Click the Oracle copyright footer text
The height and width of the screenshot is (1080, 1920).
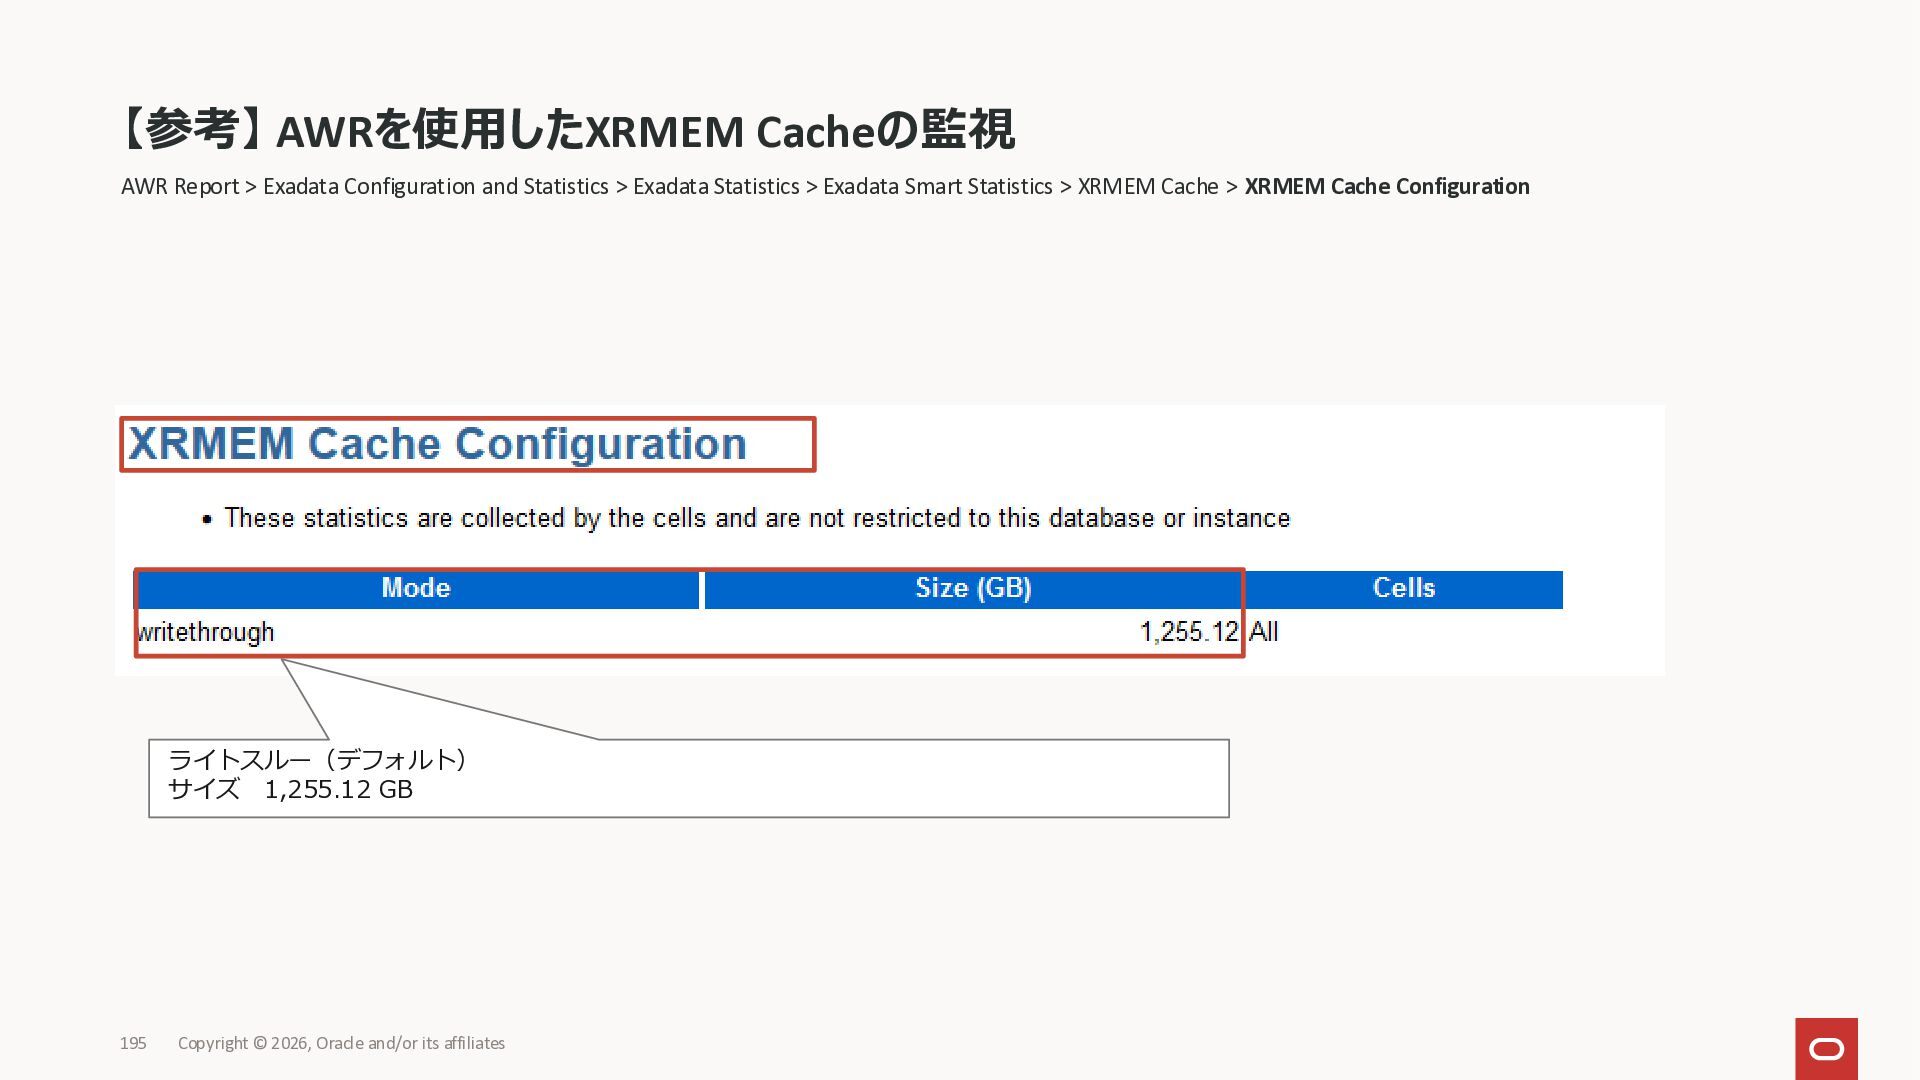tap(341, 1043)
